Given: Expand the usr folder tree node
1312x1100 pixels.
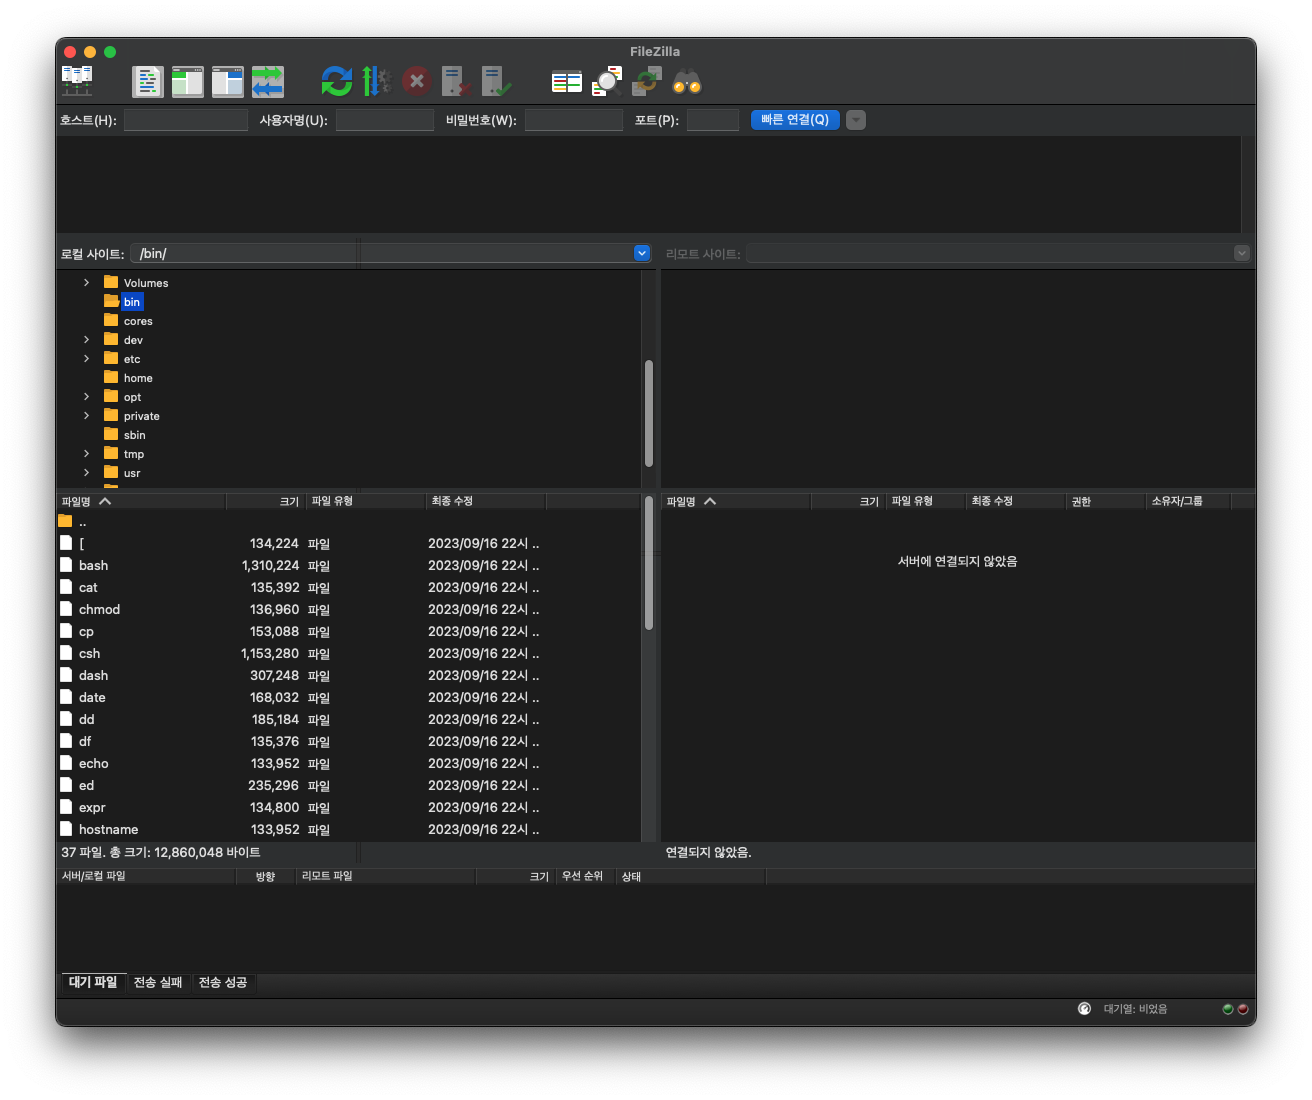Looking at the screenshot, I should tap(86, 473).
